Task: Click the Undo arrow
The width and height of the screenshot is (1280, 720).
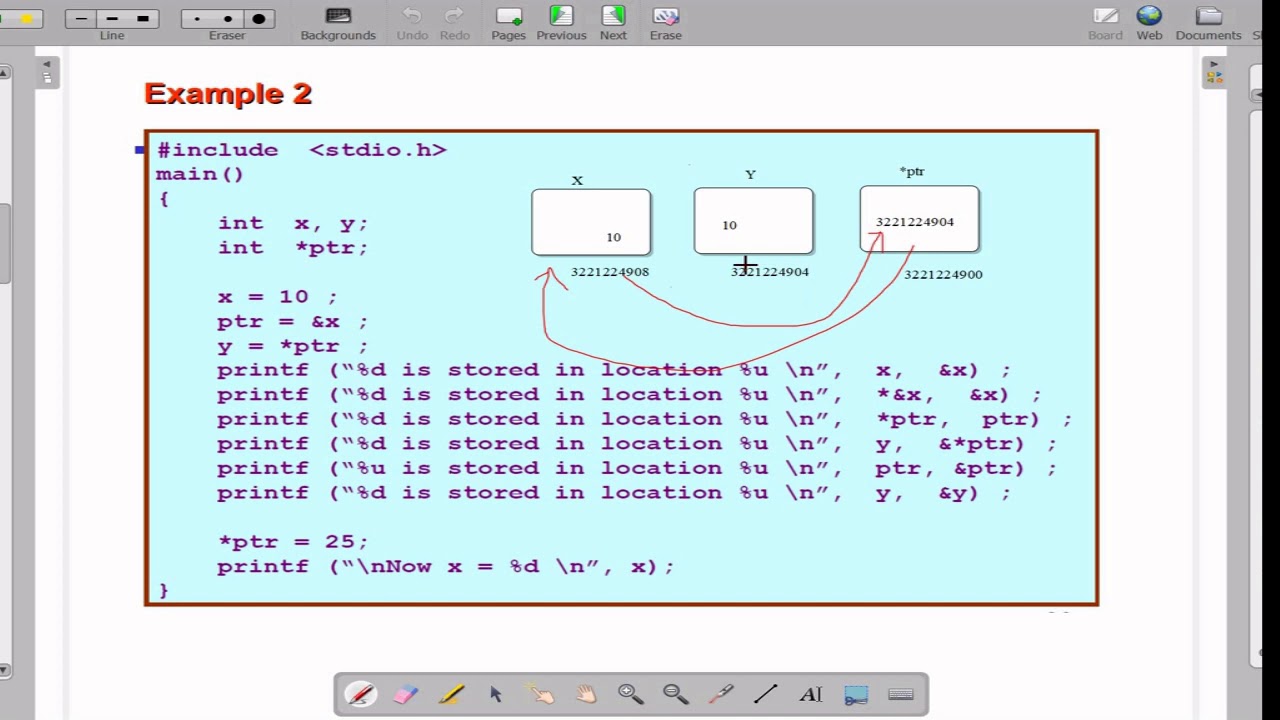Action: pyautogui.click(x=412, y=24)
